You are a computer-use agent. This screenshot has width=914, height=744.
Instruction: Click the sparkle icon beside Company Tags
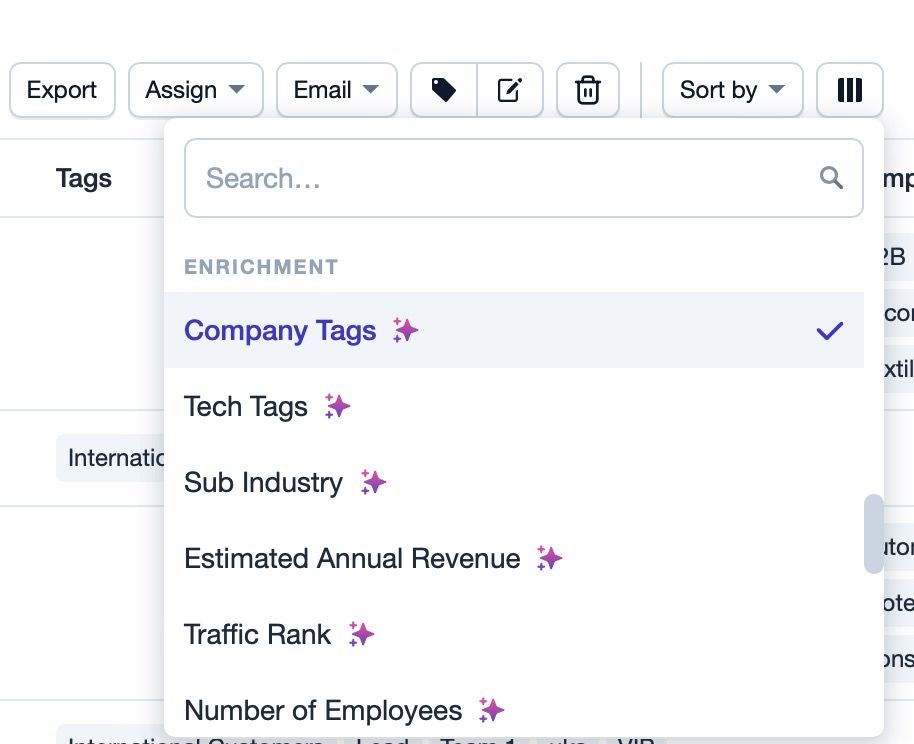click(405, 330)
